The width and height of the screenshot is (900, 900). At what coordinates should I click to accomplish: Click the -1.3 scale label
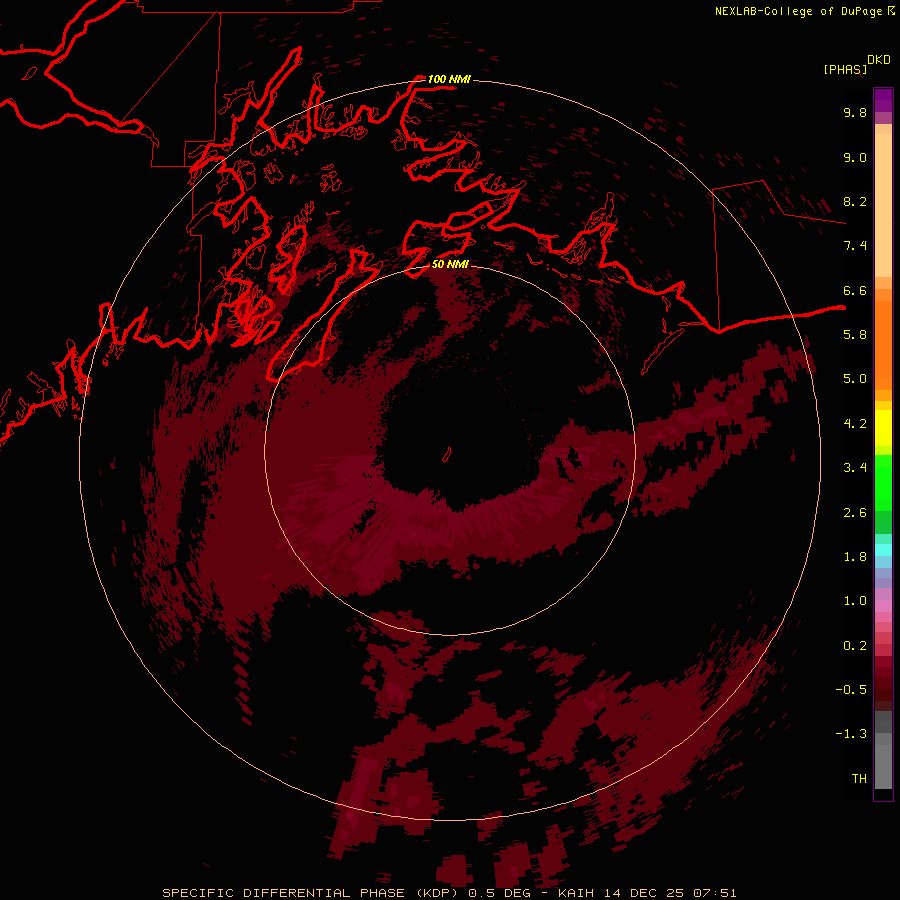851,734
